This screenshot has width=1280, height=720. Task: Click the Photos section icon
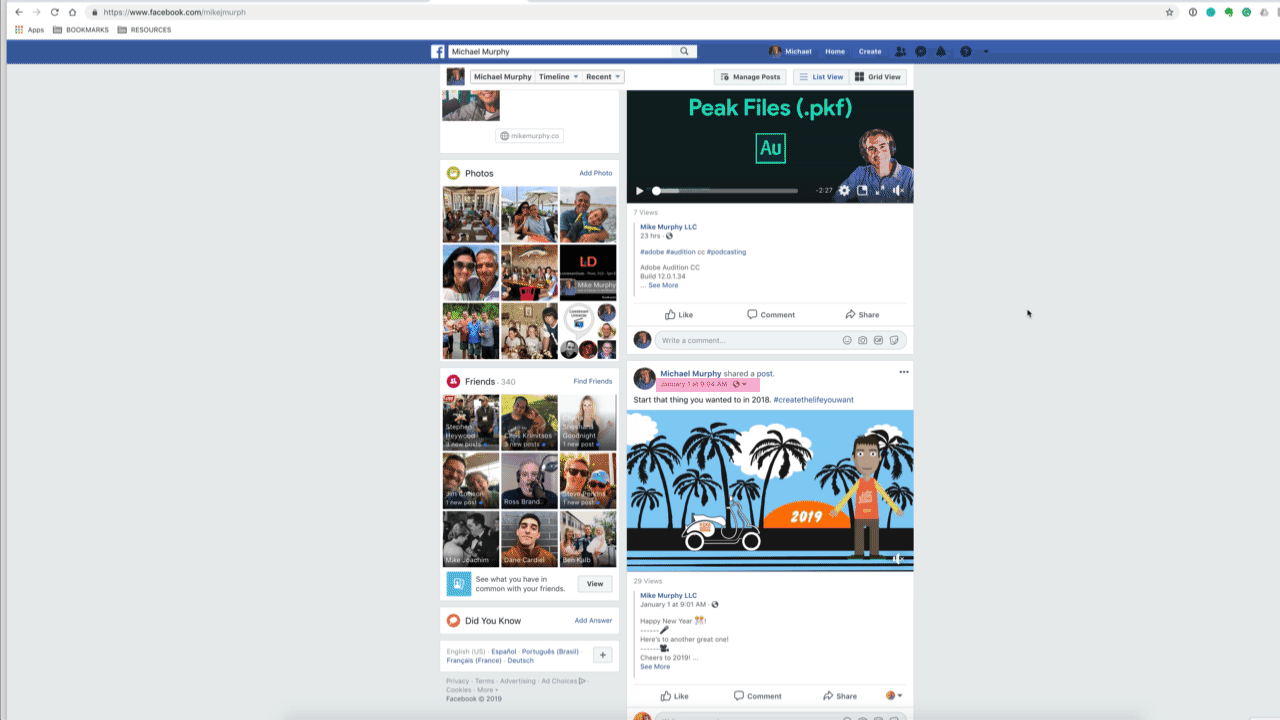pyautogui.click(x=453, y=173)
